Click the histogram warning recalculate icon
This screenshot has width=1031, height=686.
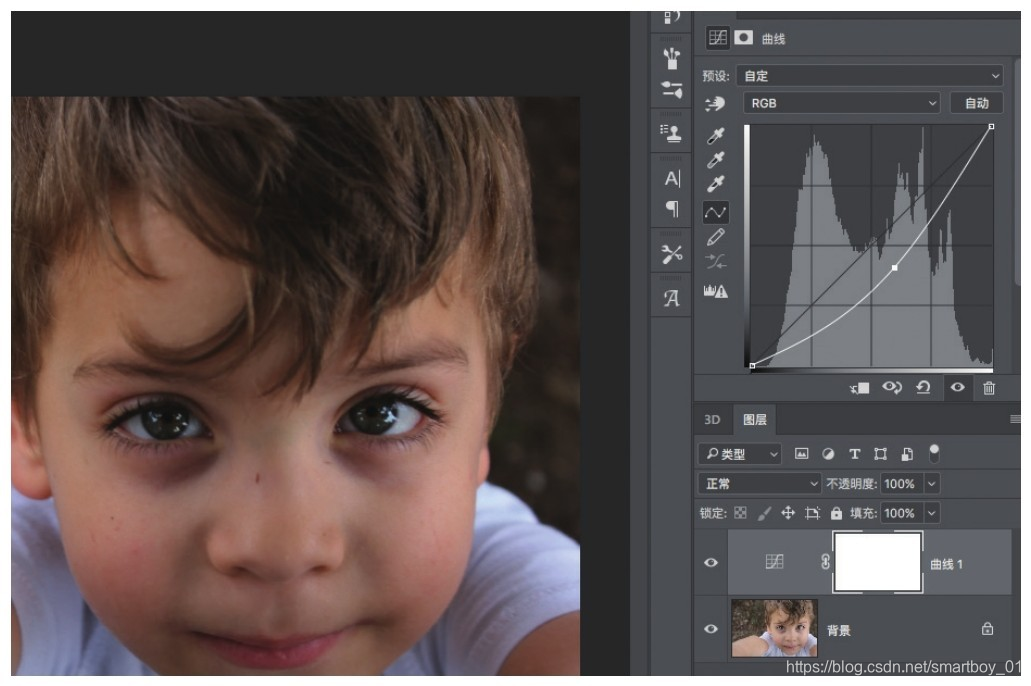click(x=715, y=291)
